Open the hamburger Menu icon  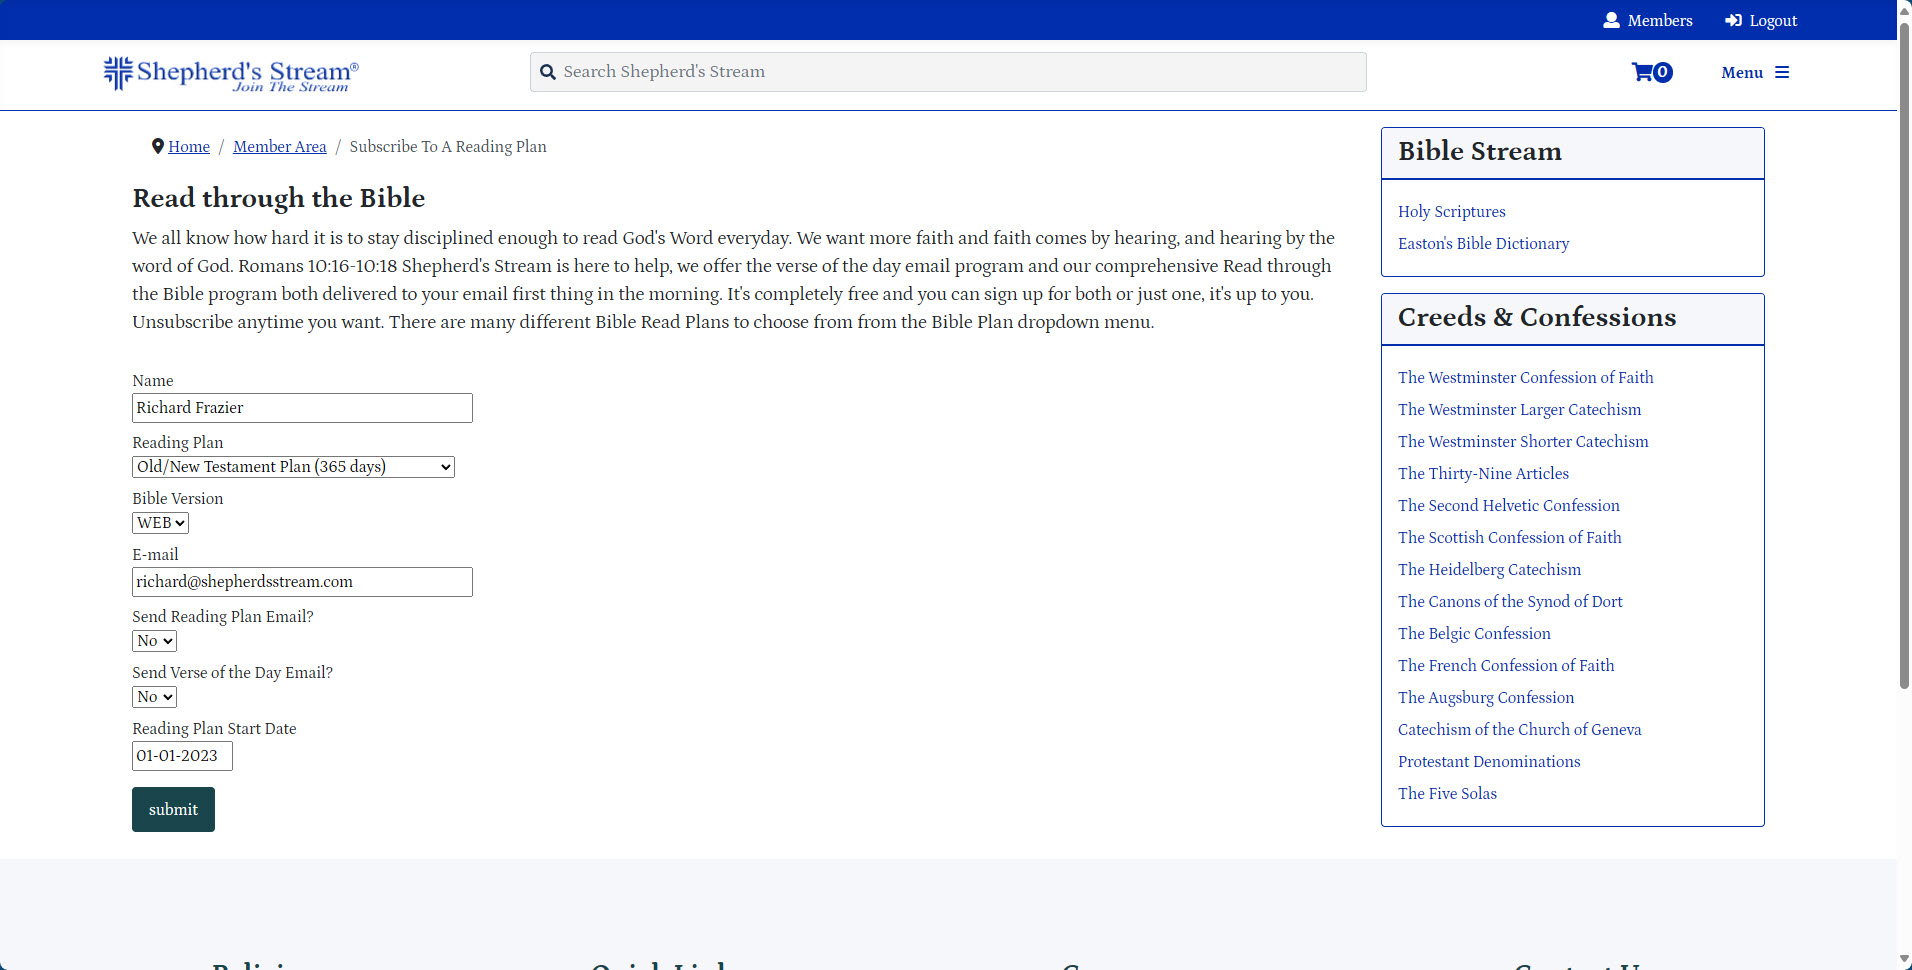click(1782, 72)
